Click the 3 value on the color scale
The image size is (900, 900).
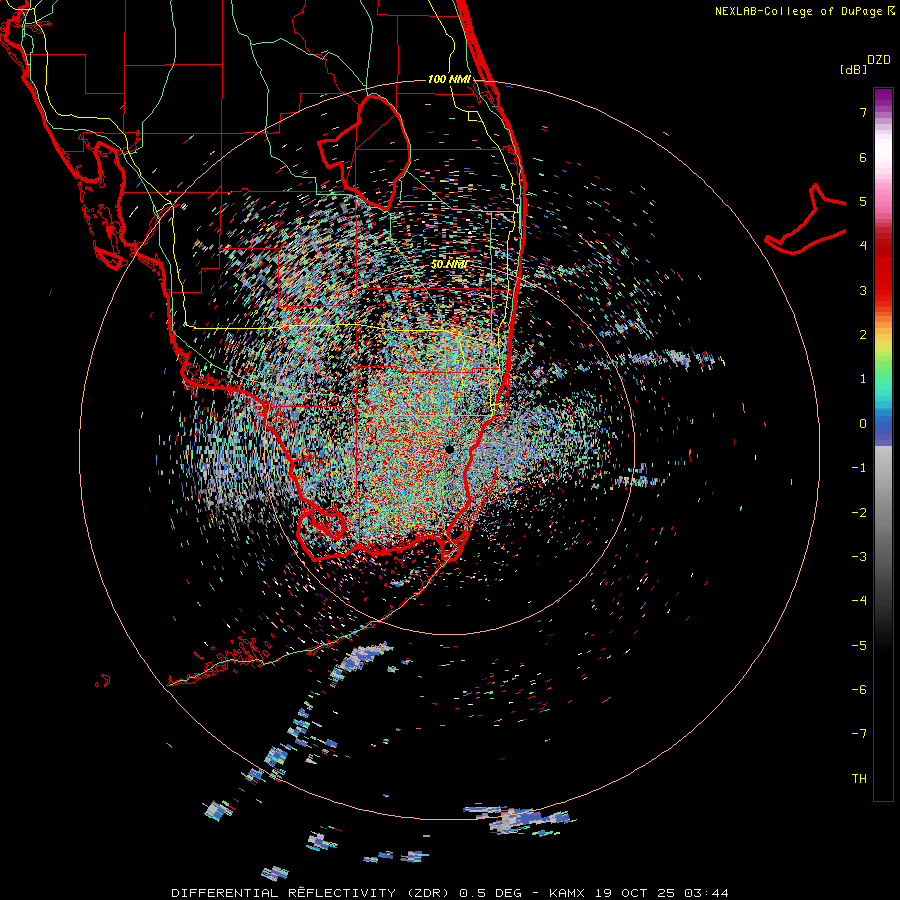point(863,290)
